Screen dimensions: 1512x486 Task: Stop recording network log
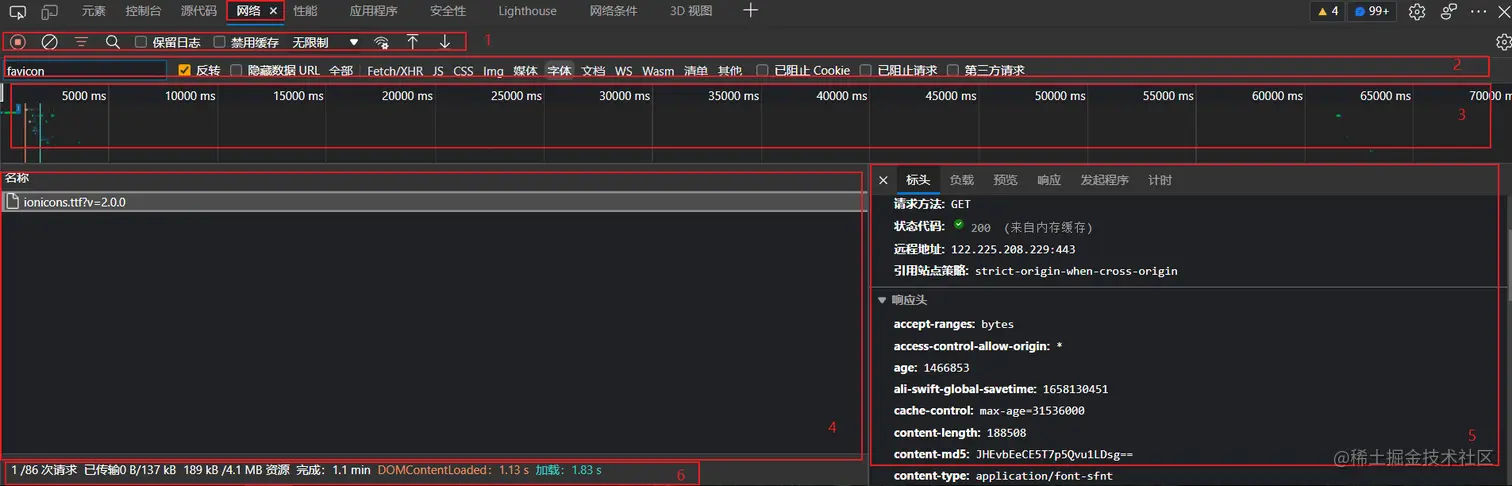tap(18, 42)
